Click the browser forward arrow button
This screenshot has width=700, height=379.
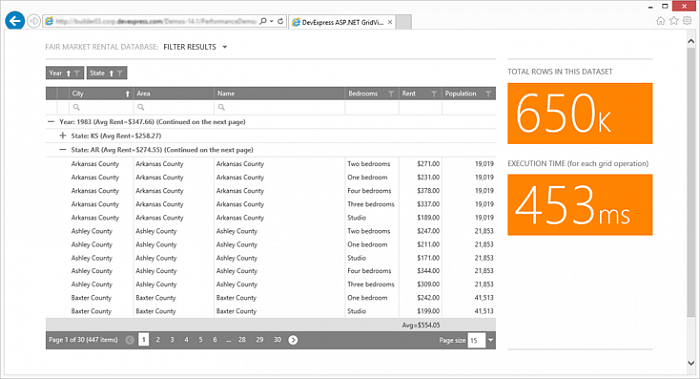tap(34, 21)
